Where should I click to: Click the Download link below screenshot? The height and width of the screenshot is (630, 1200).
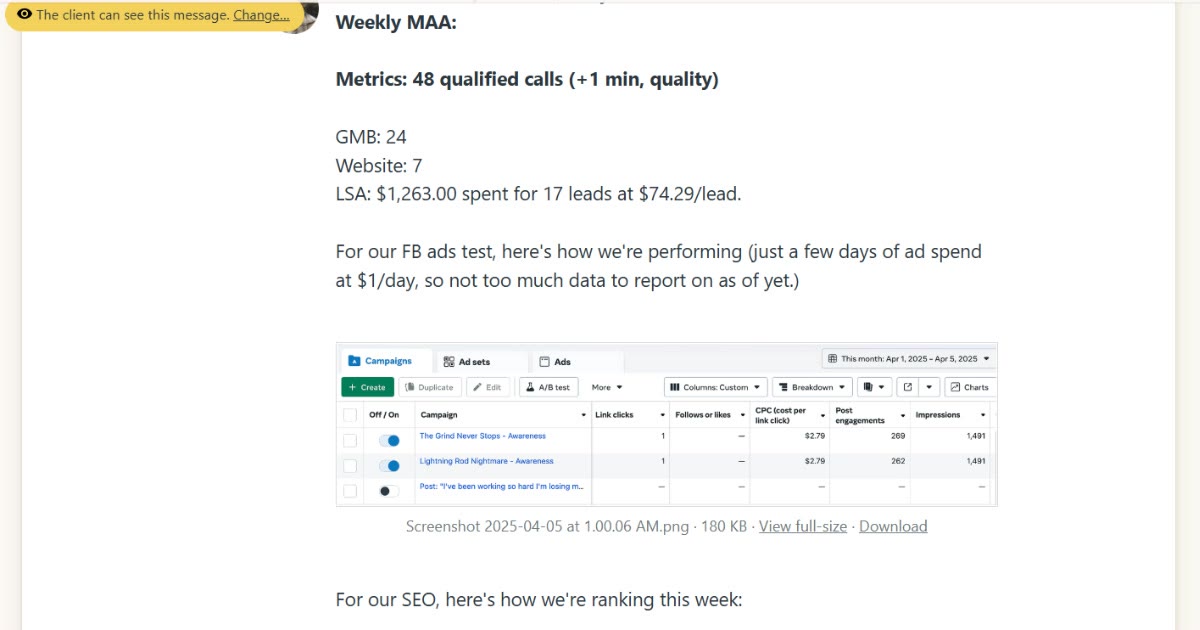pos(893,526)
